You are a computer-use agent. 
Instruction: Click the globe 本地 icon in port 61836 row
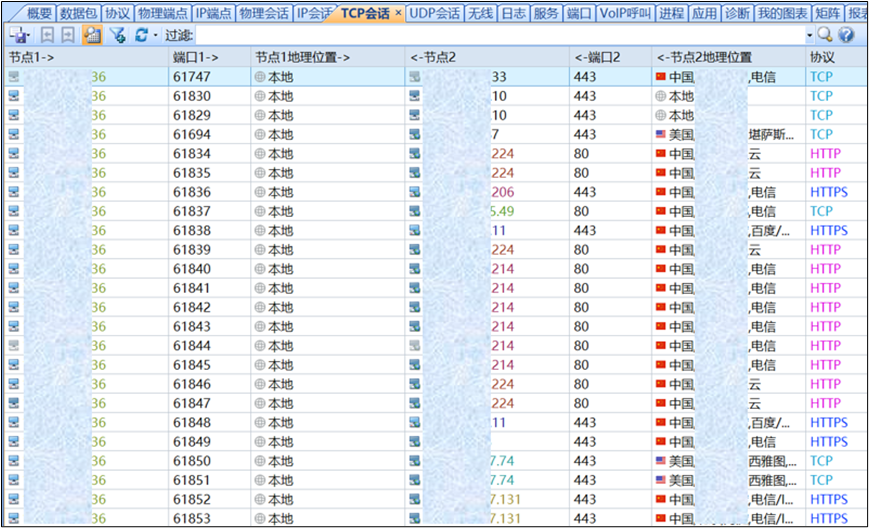coord(260,192)
